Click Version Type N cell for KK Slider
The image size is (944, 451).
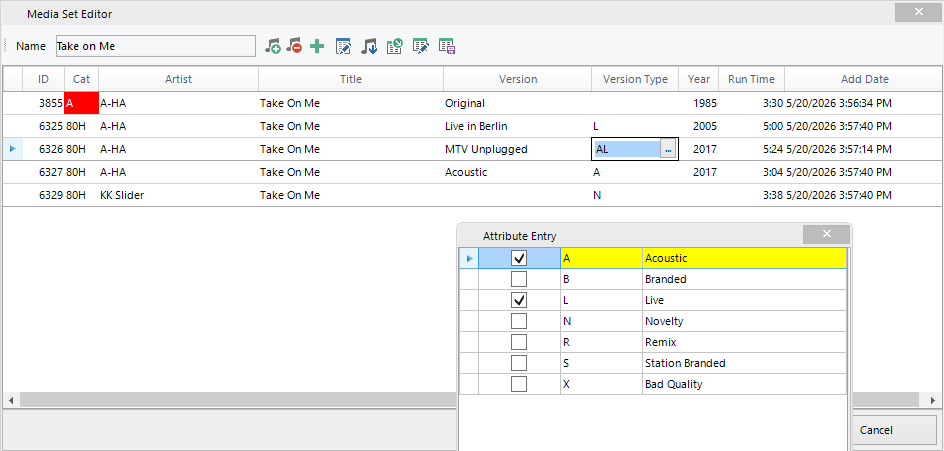point(635,195)
